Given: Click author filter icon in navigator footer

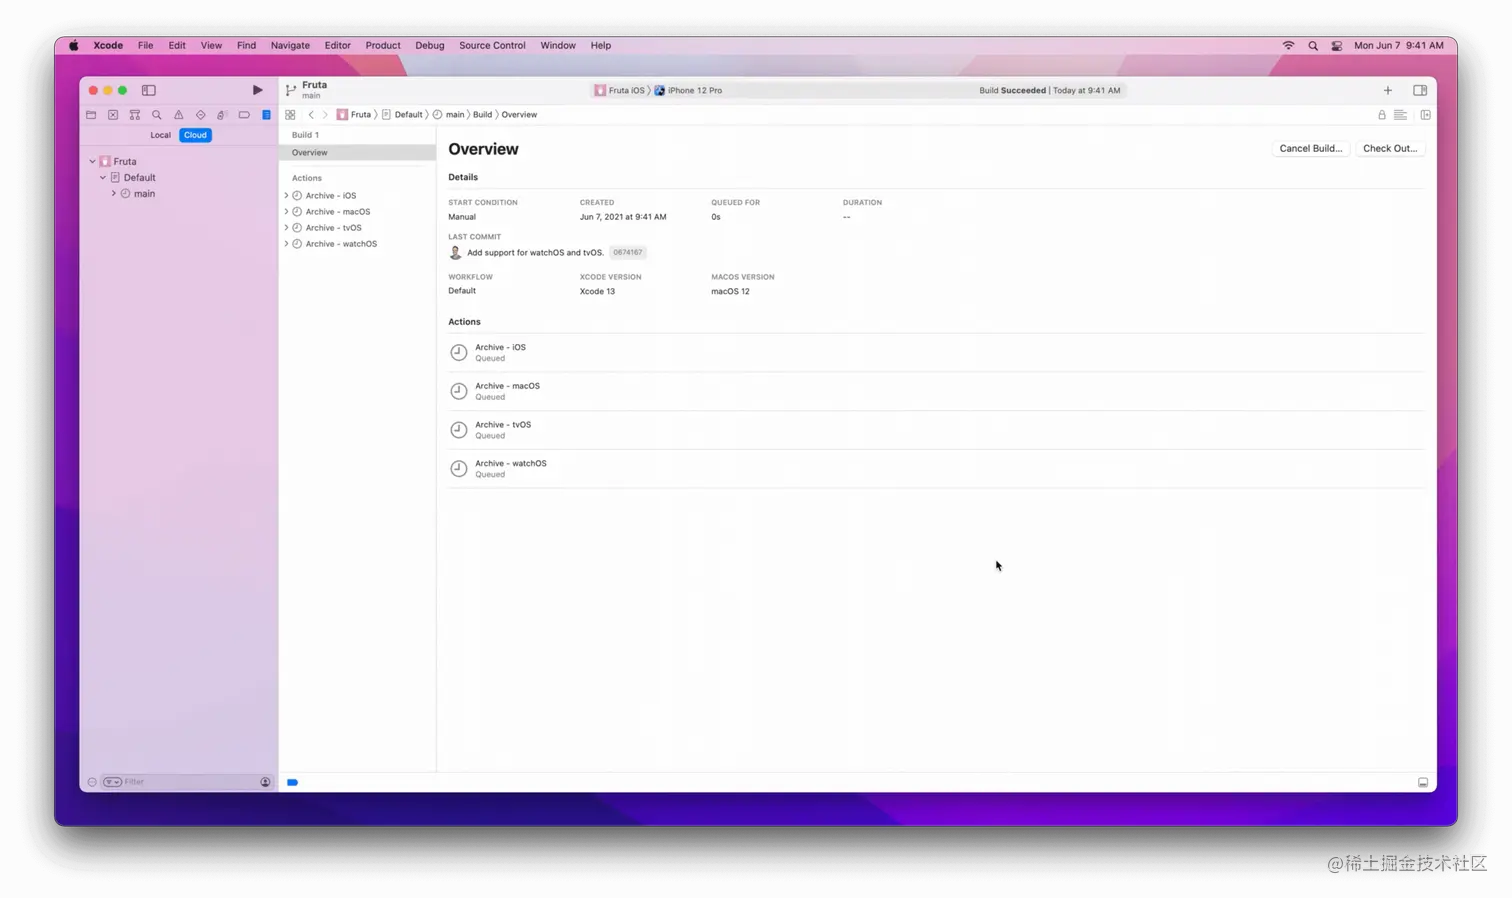Looking at the screenshot, I should 265,782.
